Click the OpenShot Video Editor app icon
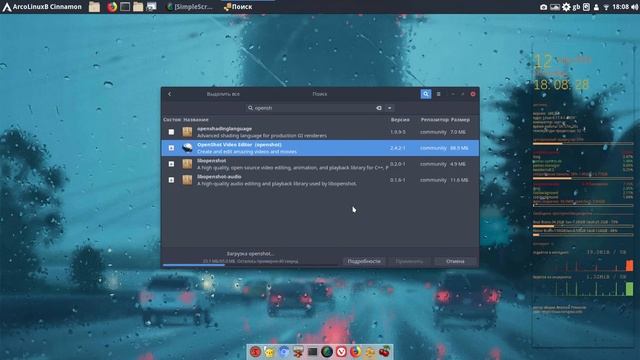 click(187, 148)
